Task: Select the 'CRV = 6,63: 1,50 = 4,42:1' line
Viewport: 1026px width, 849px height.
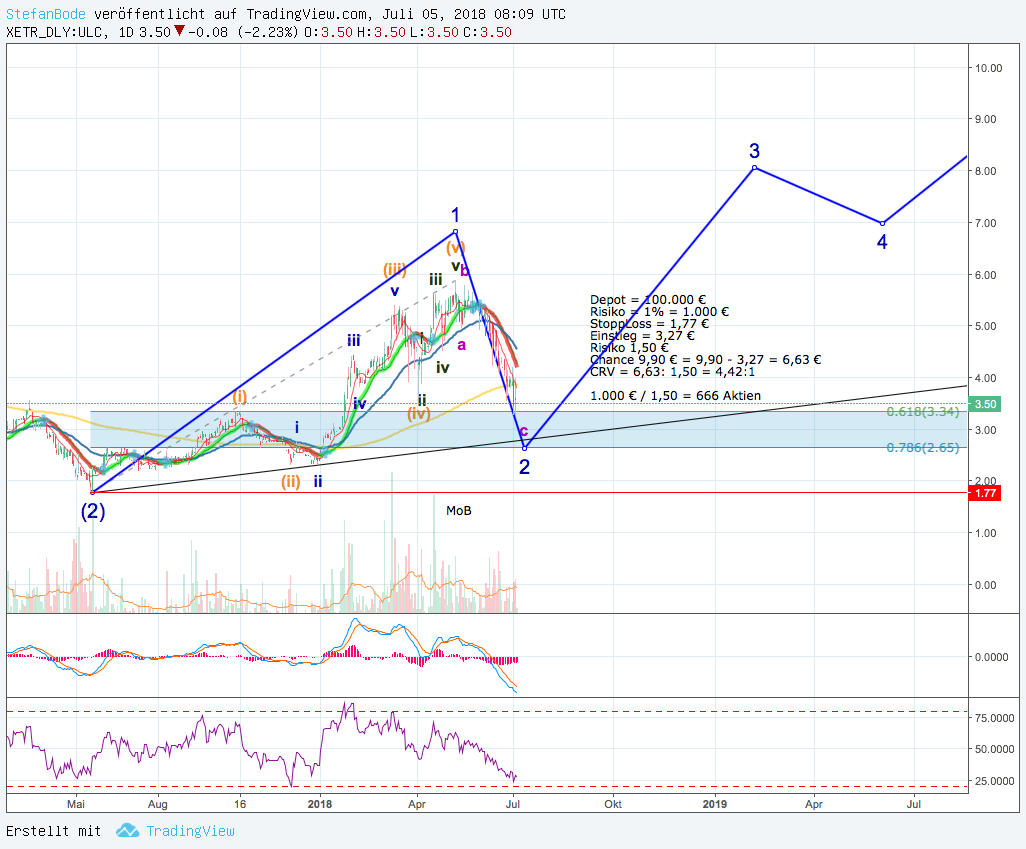Action: (x=672, y=372)
